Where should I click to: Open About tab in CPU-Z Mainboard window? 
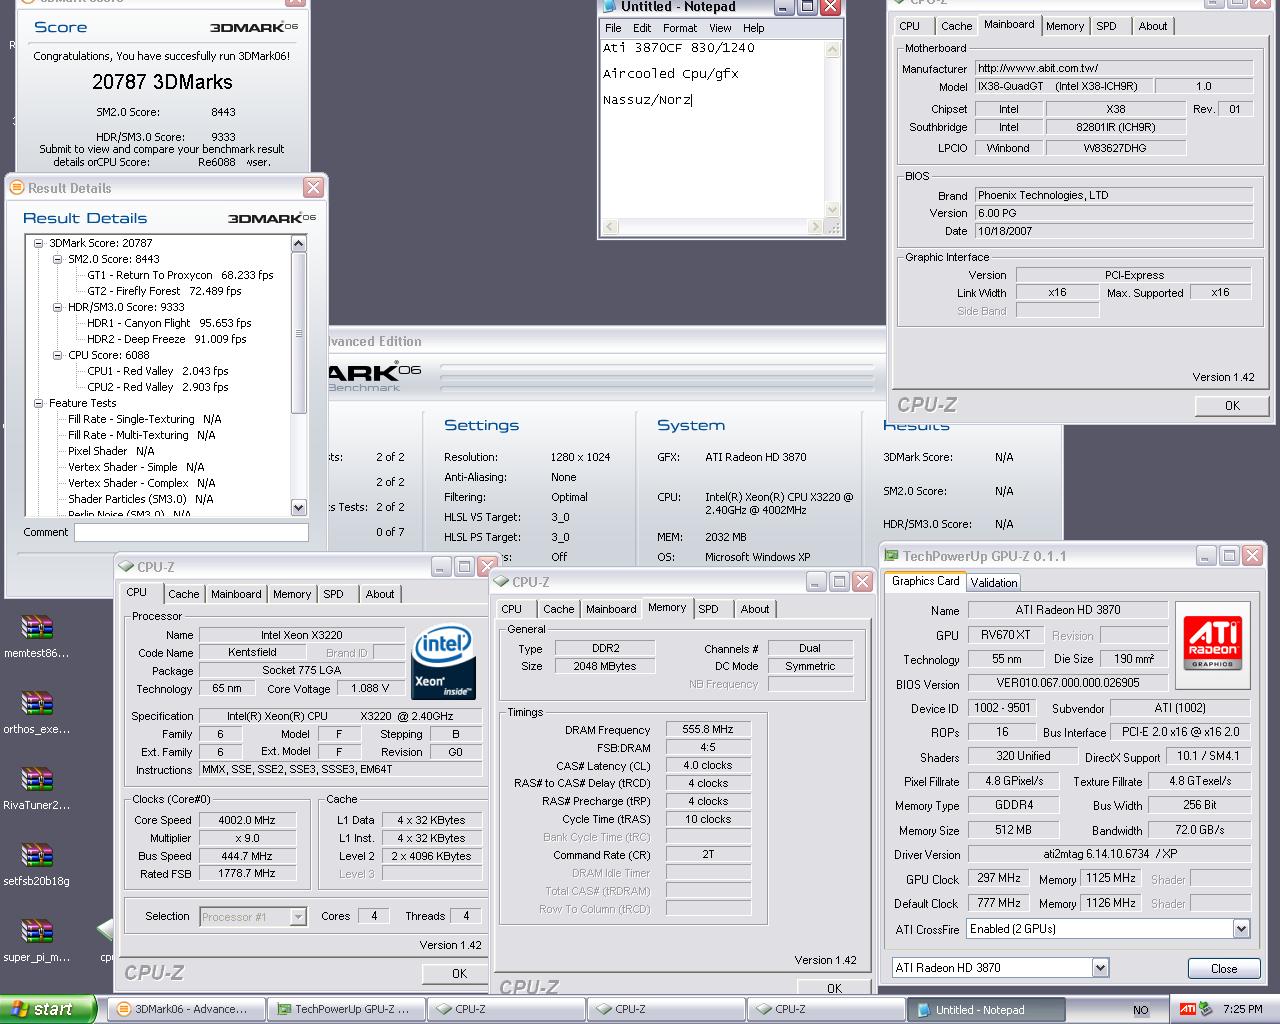point(1153,26)
